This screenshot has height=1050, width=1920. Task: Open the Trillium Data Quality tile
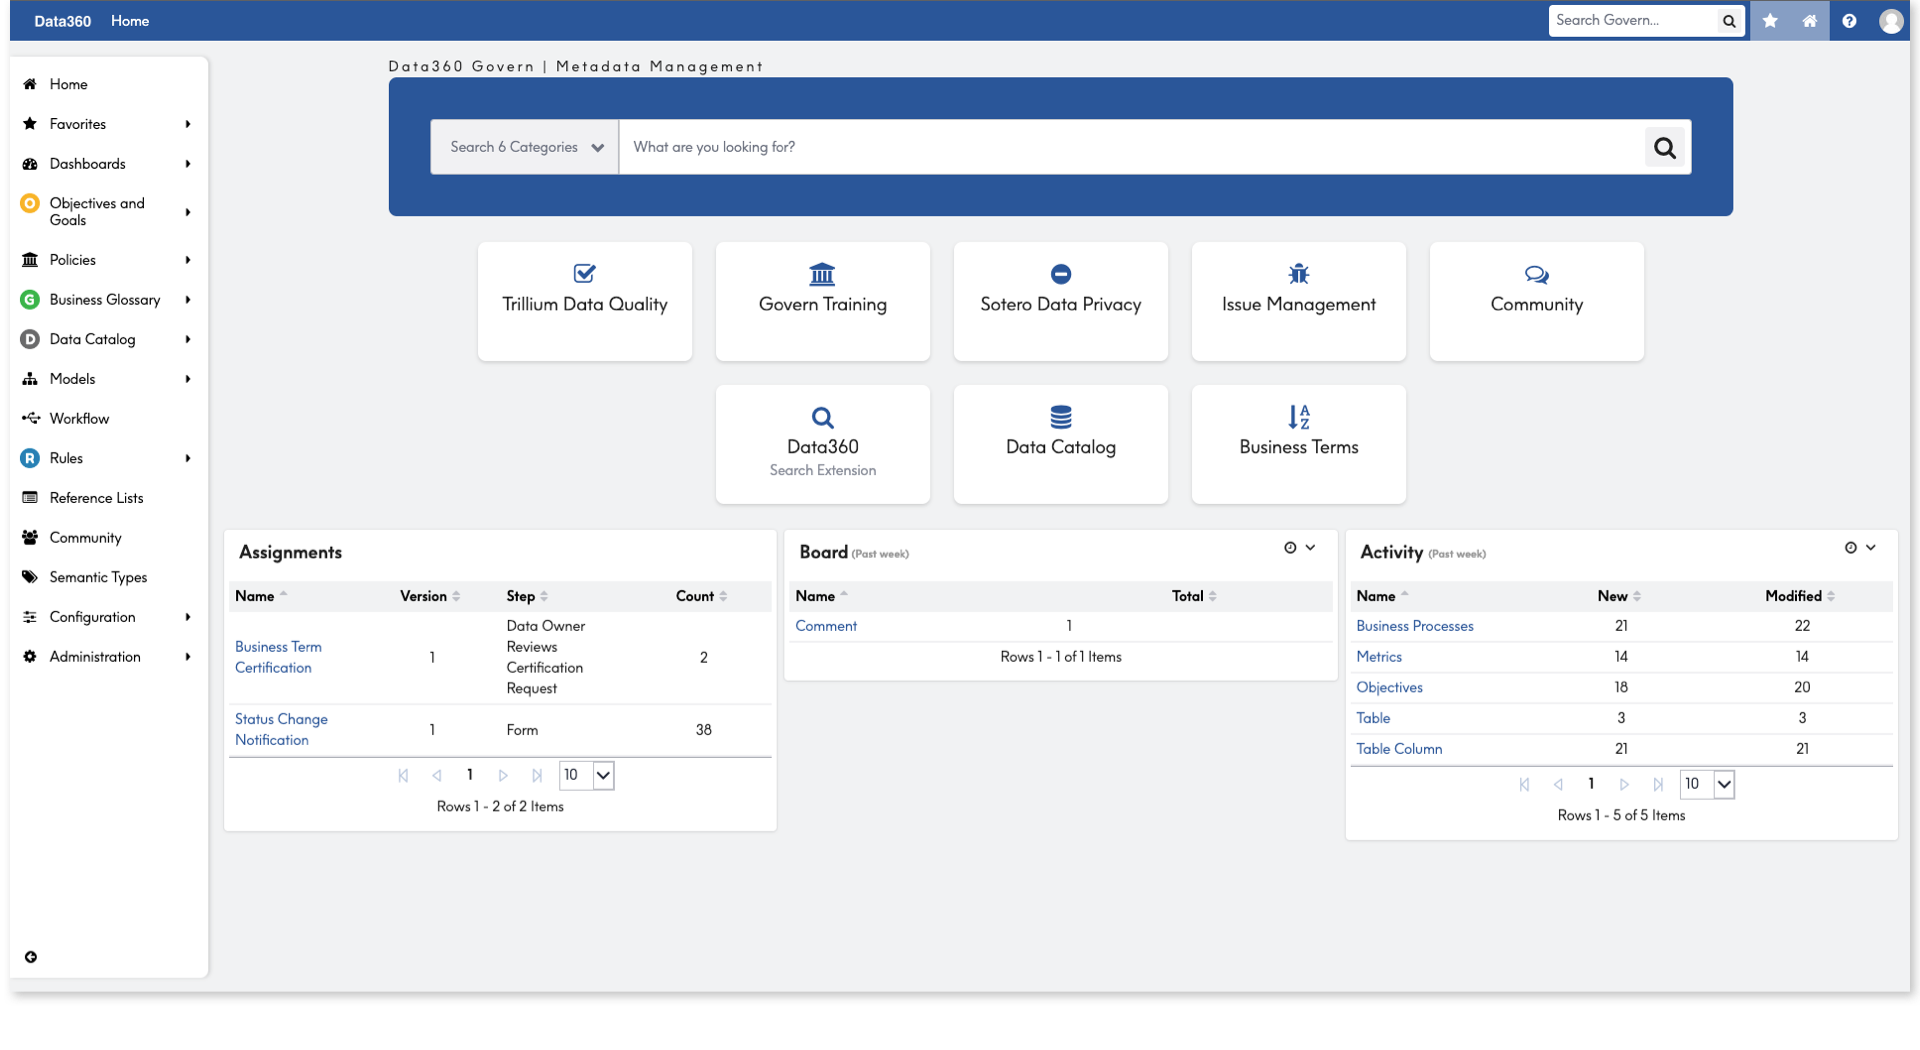click(x=585, y=301)
